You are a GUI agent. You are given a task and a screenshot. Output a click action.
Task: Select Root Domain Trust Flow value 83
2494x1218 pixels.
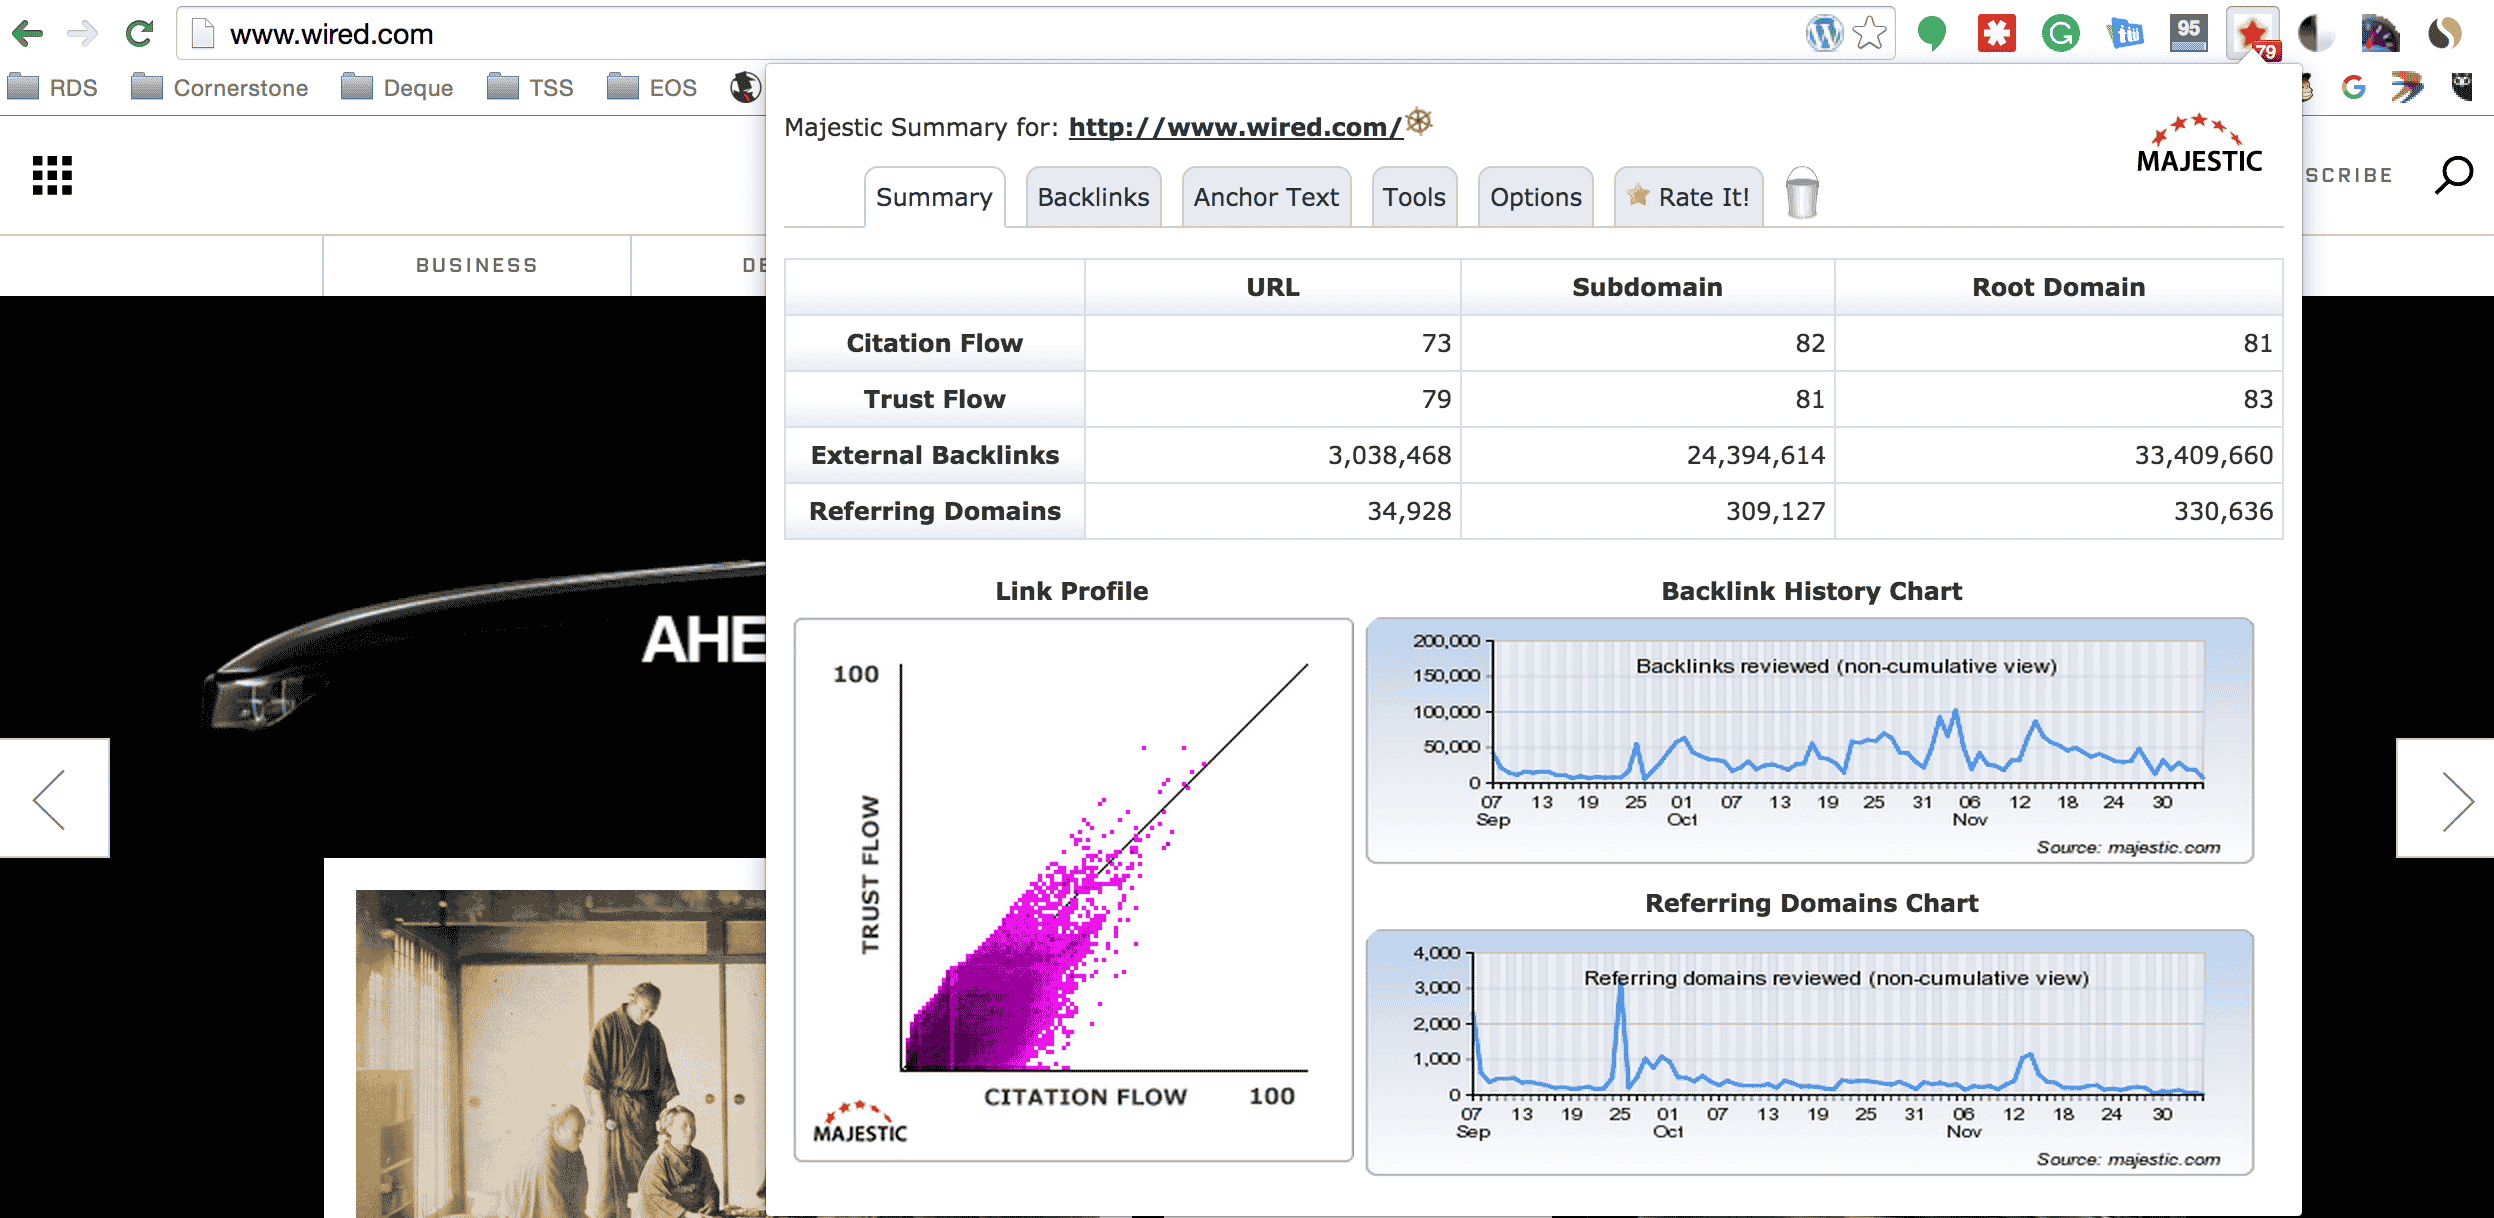click(2258, 399)
